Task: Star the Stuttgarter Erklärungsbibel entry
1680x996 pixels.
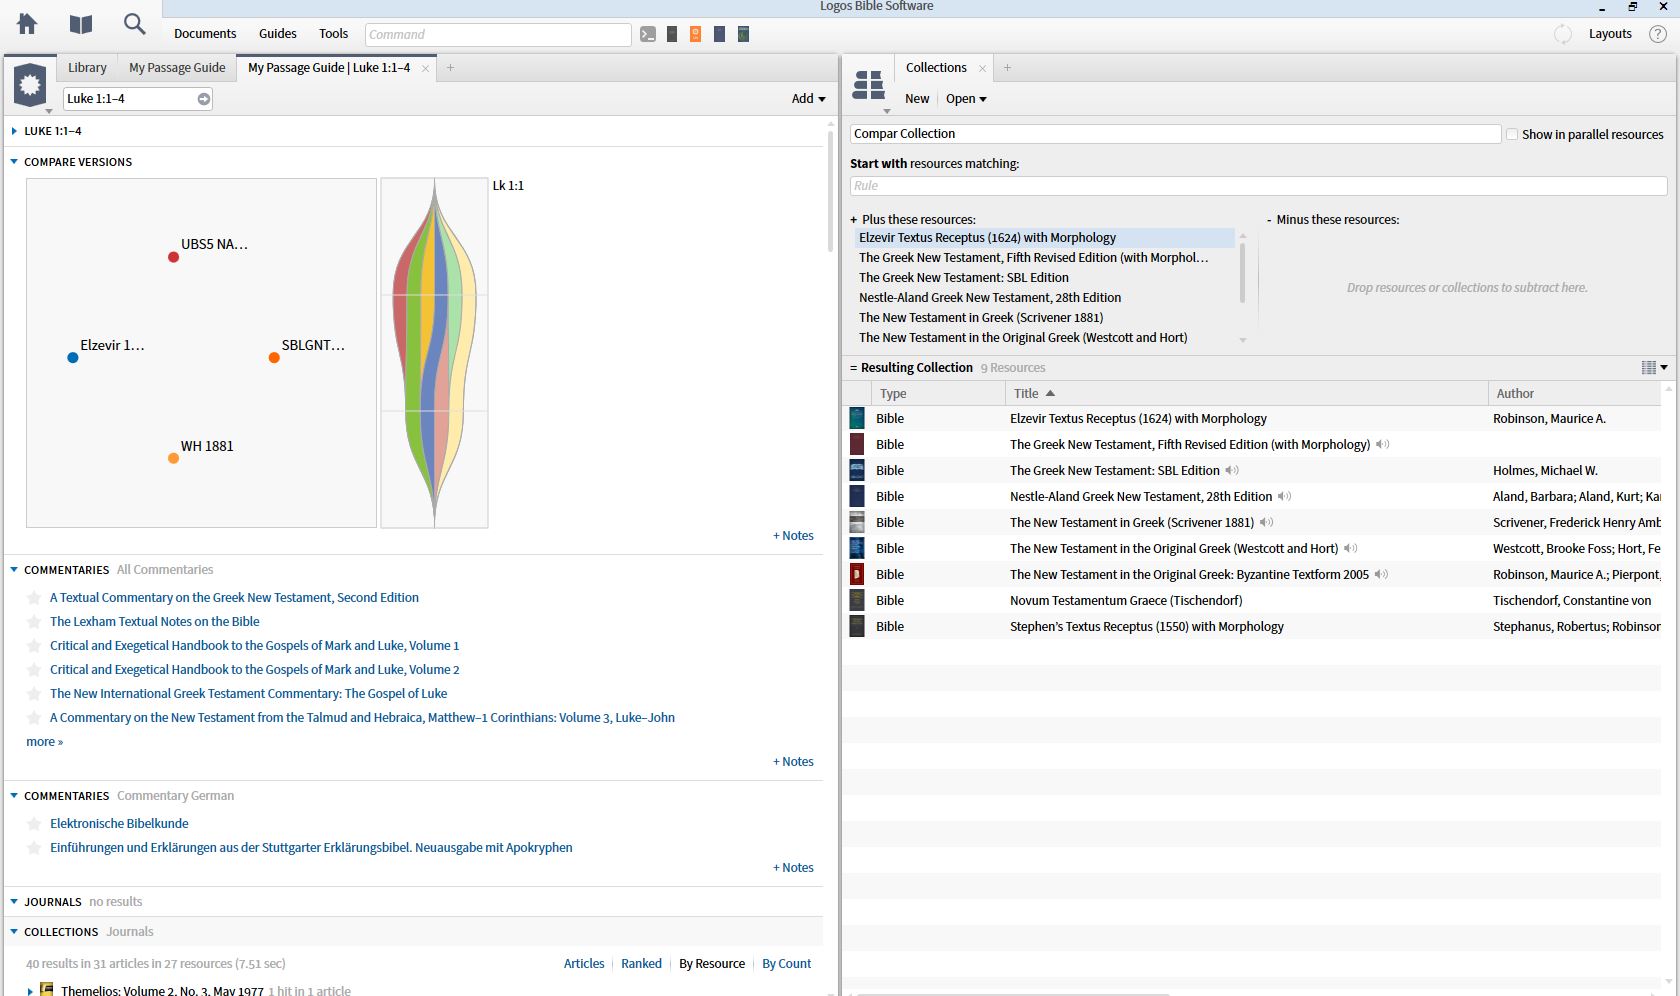Action: point(34,848)
